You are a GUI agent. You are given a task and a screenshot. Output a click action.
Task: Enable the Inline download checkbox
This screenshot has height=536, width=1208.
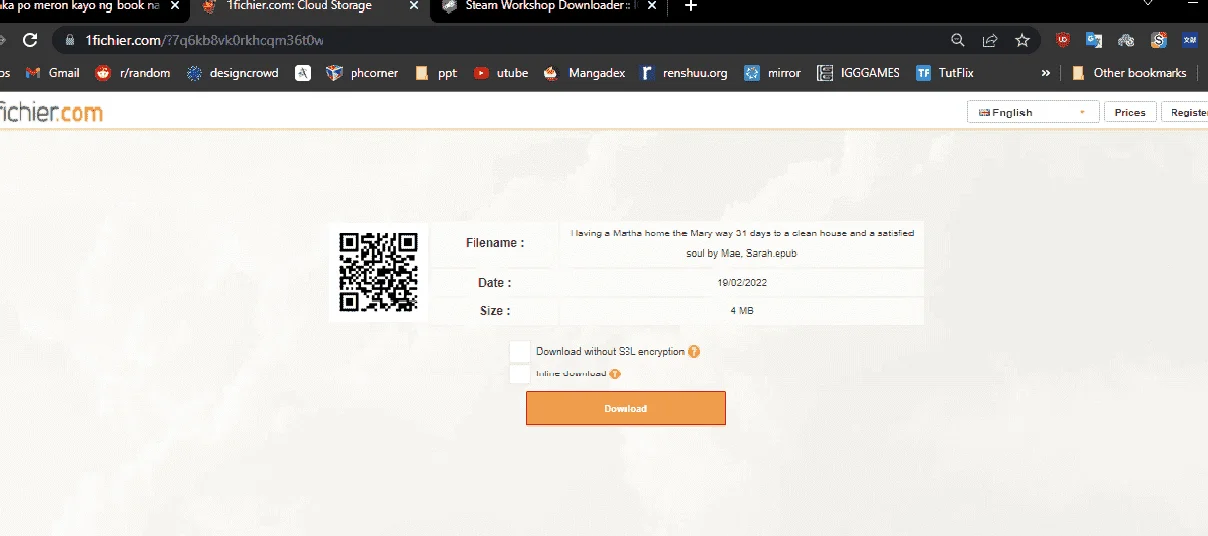pos(519,373)
